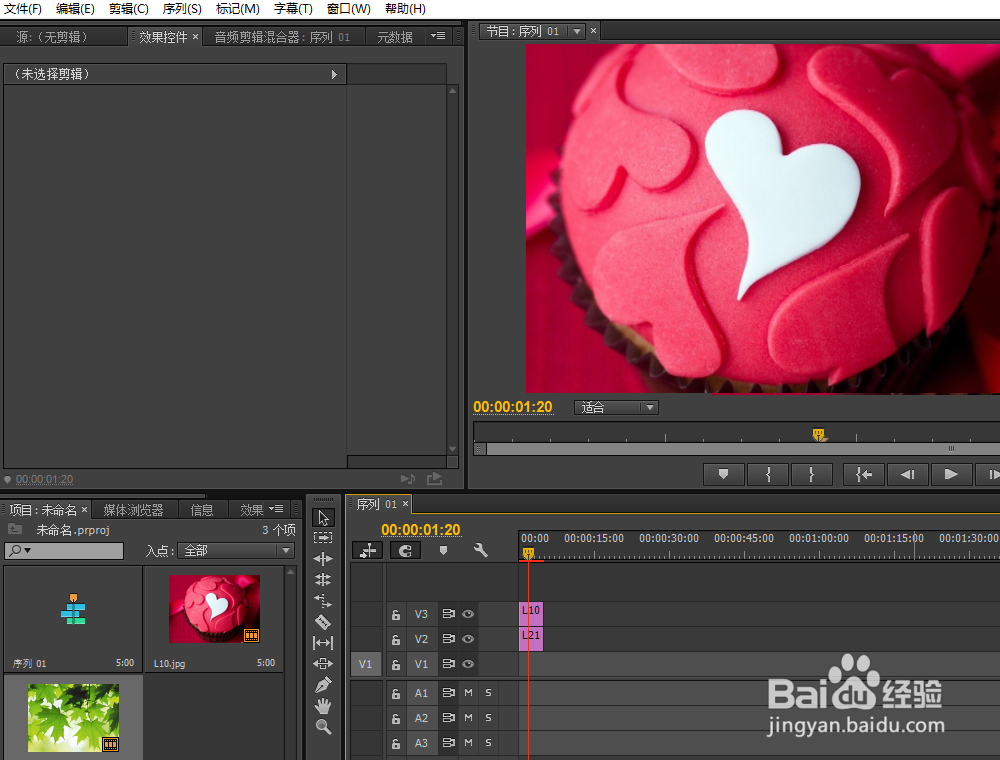The width and height of the screenshot is (1000, 760).
Task: Mark out point in program monitor
Action: [x=811, y=474]
